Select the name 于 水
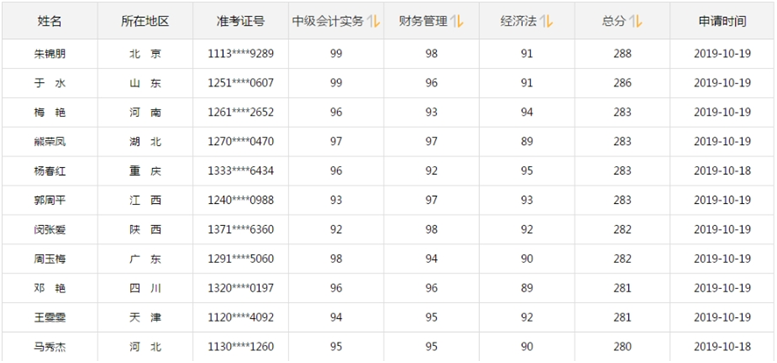 point(50,83)
